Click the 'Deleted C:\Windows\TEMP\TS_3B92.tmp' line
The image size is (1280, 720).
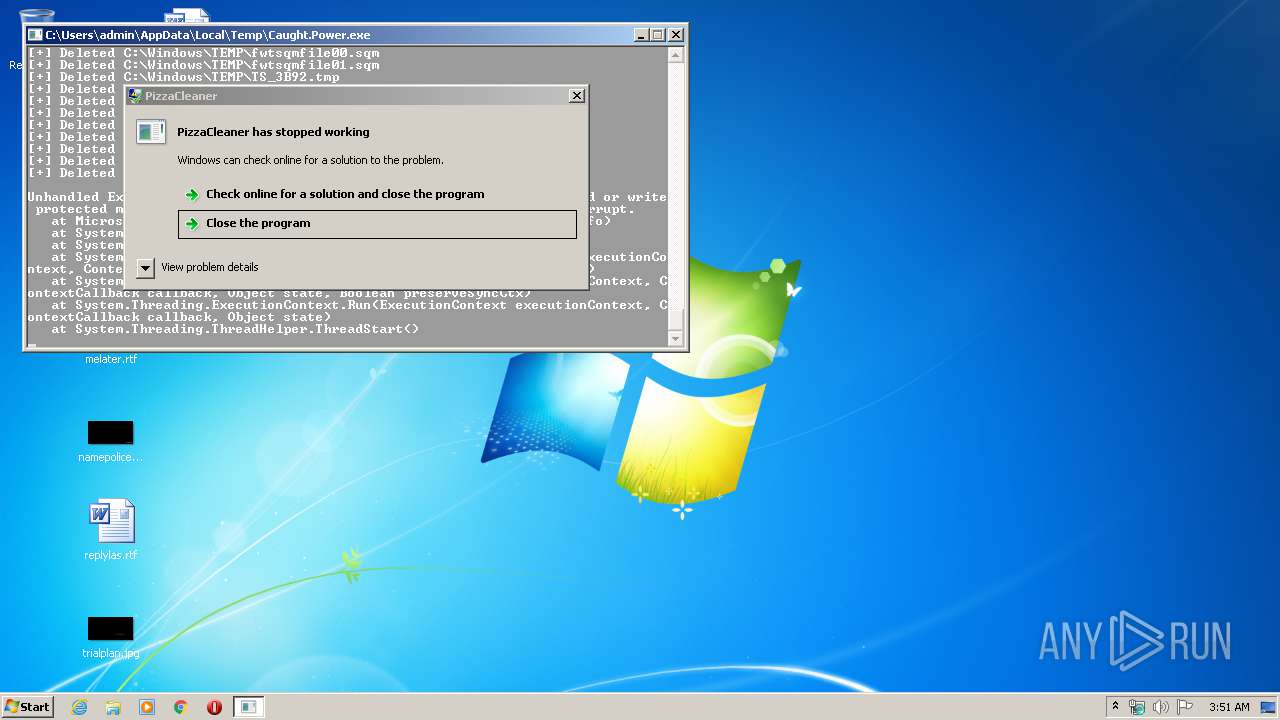pos(183,77)
